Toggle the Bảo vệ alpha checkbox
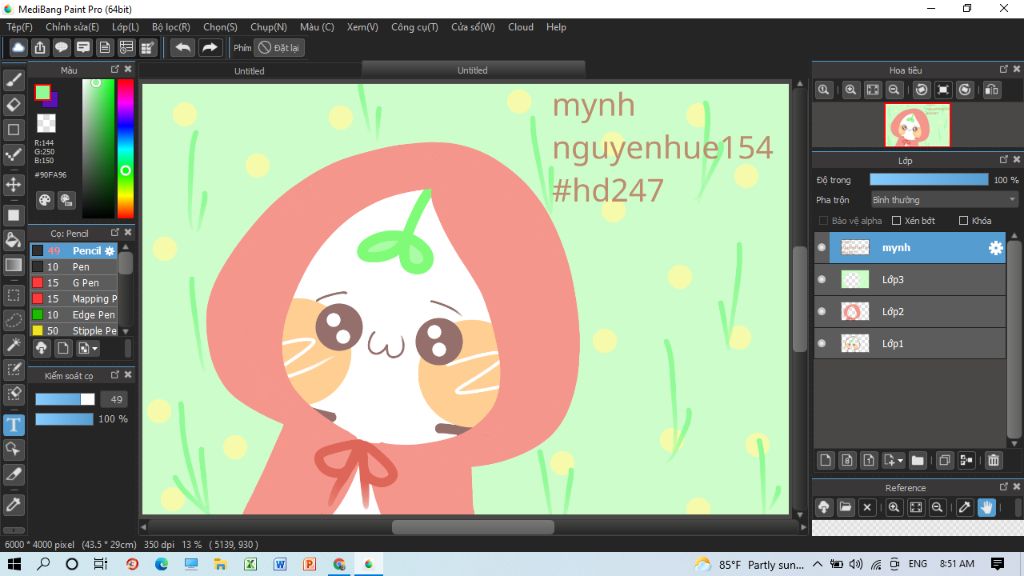The width and height of the screenshot is (1024, 576). tap(823, 221)
